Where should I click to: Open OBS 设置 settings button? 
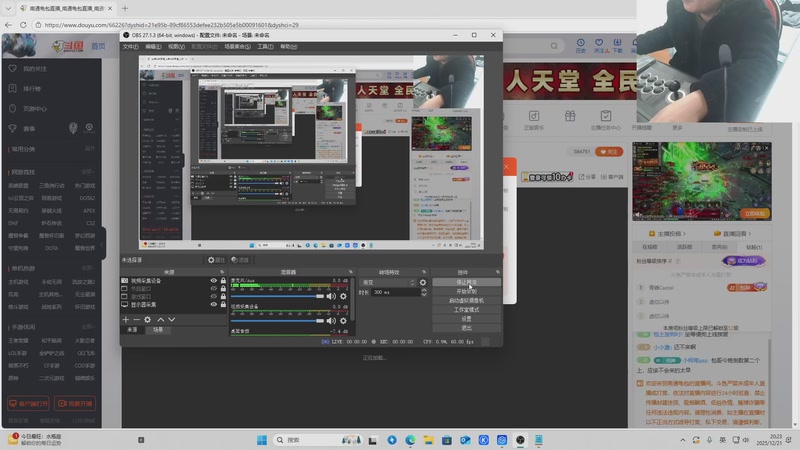point(466,319)
